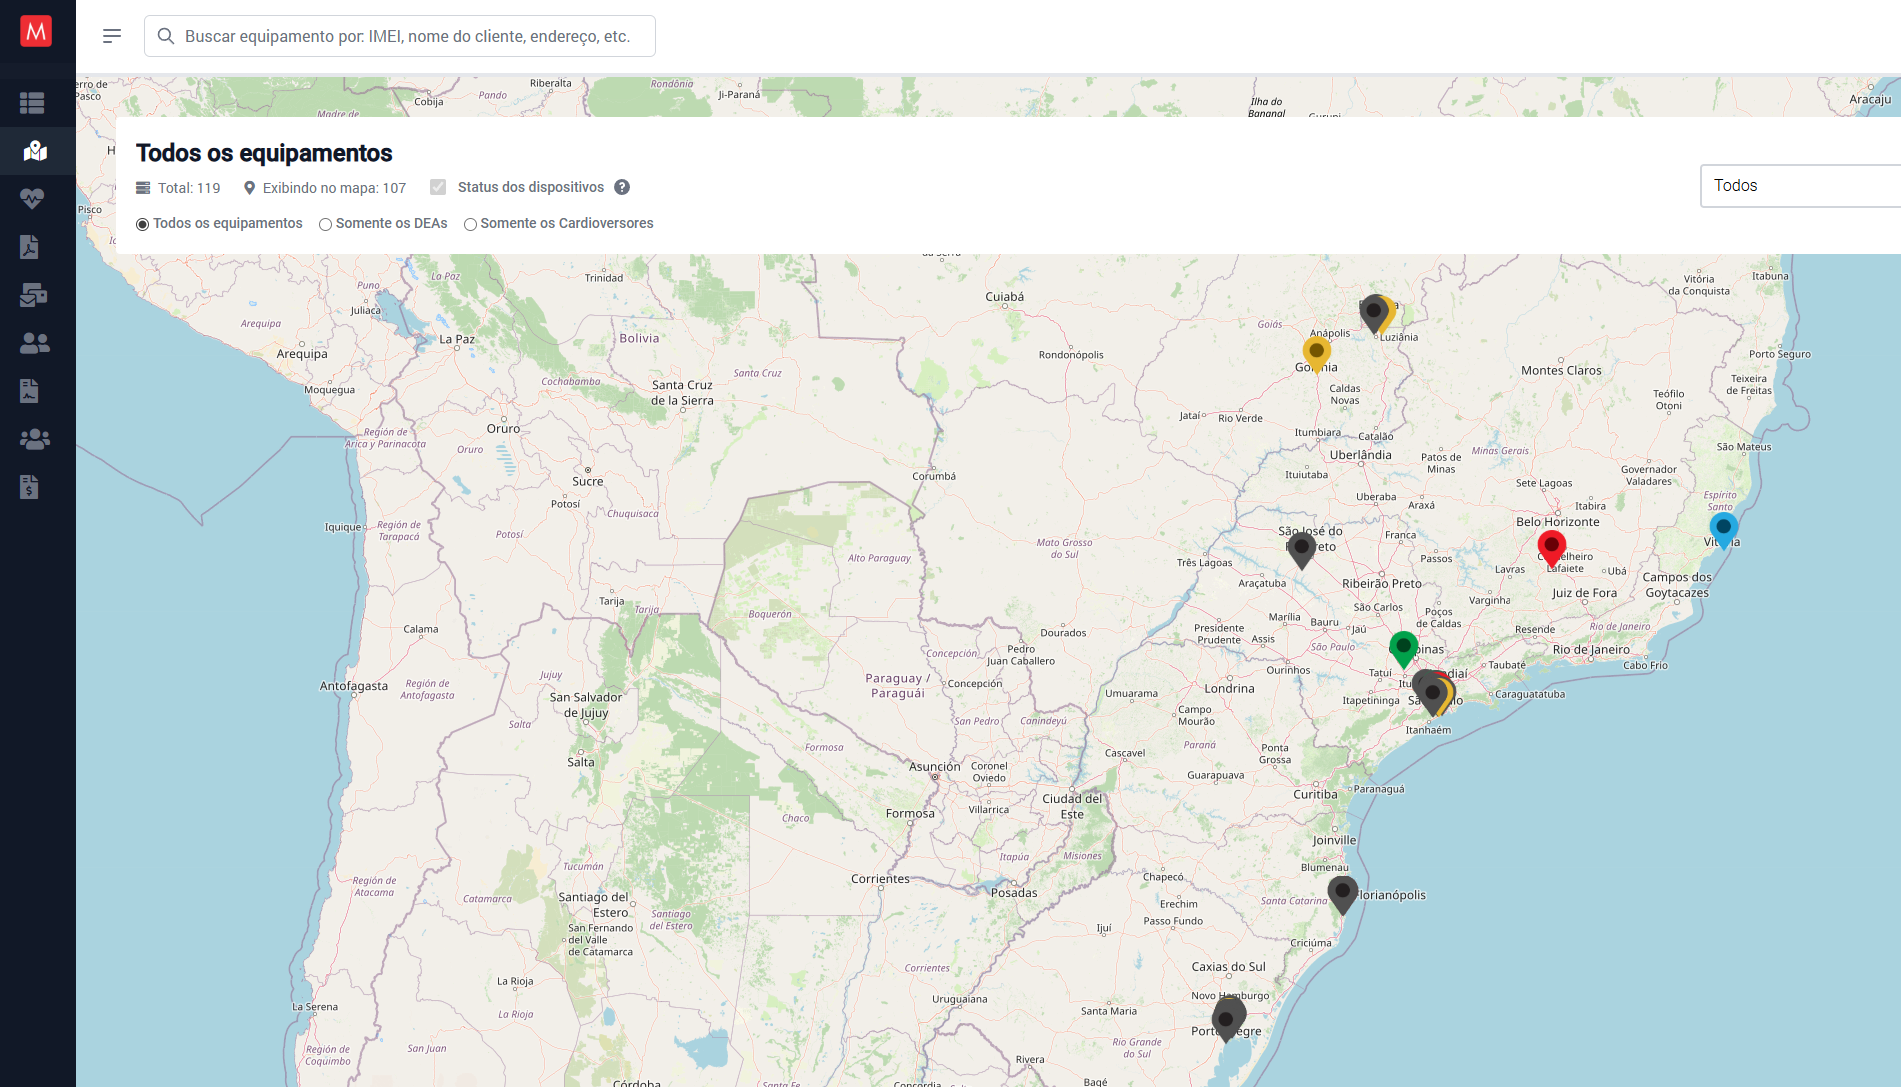Toggle the Status dos dispositivos checkbox
Viewport: 1901px width, 1087px height.
pos(438,186)
